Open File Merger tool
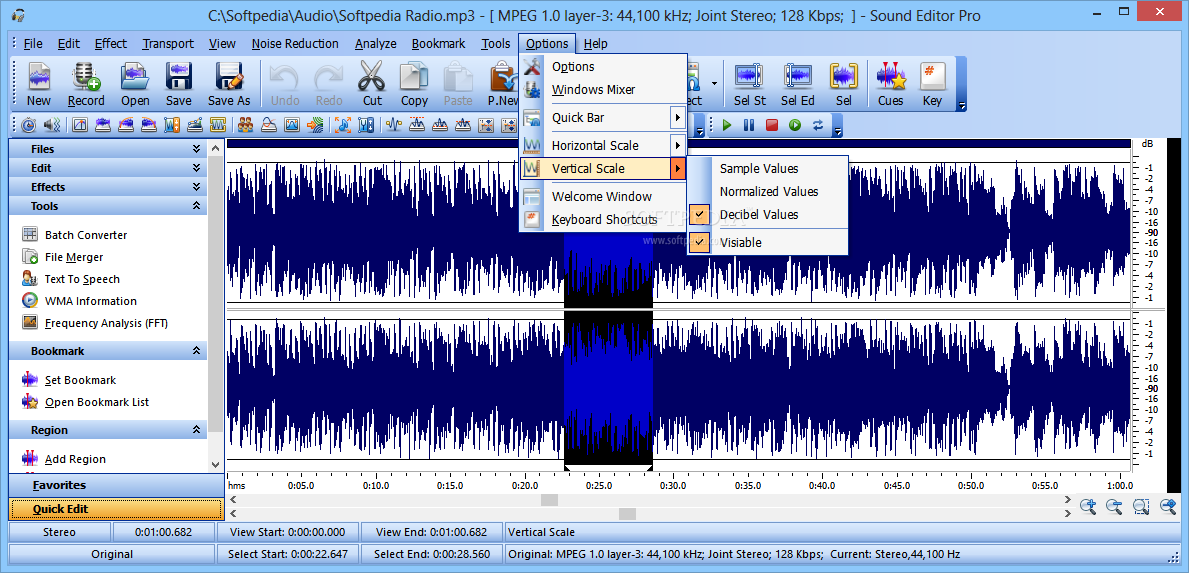Viewport: 1189px width, 573px height. 74,257
